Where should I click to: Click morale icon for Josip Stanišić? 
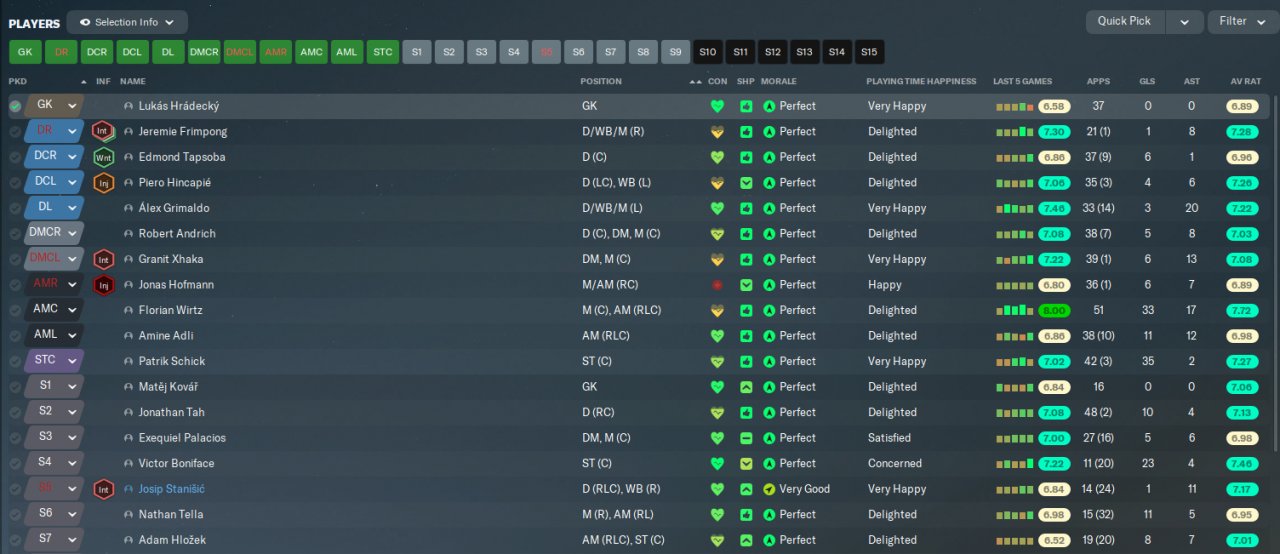coord(769,489)
